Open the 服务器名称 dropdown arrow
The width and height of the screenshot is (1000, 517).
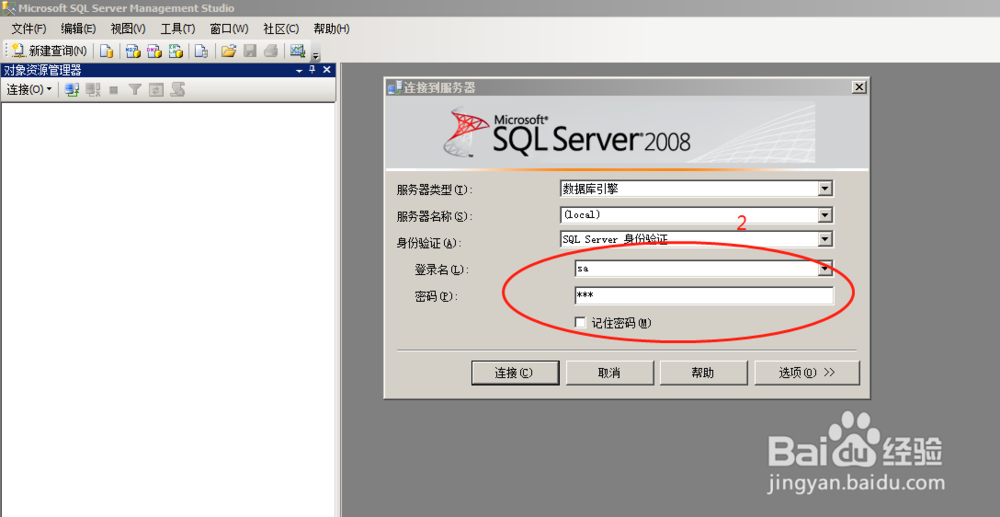click(x=826, y=215)
